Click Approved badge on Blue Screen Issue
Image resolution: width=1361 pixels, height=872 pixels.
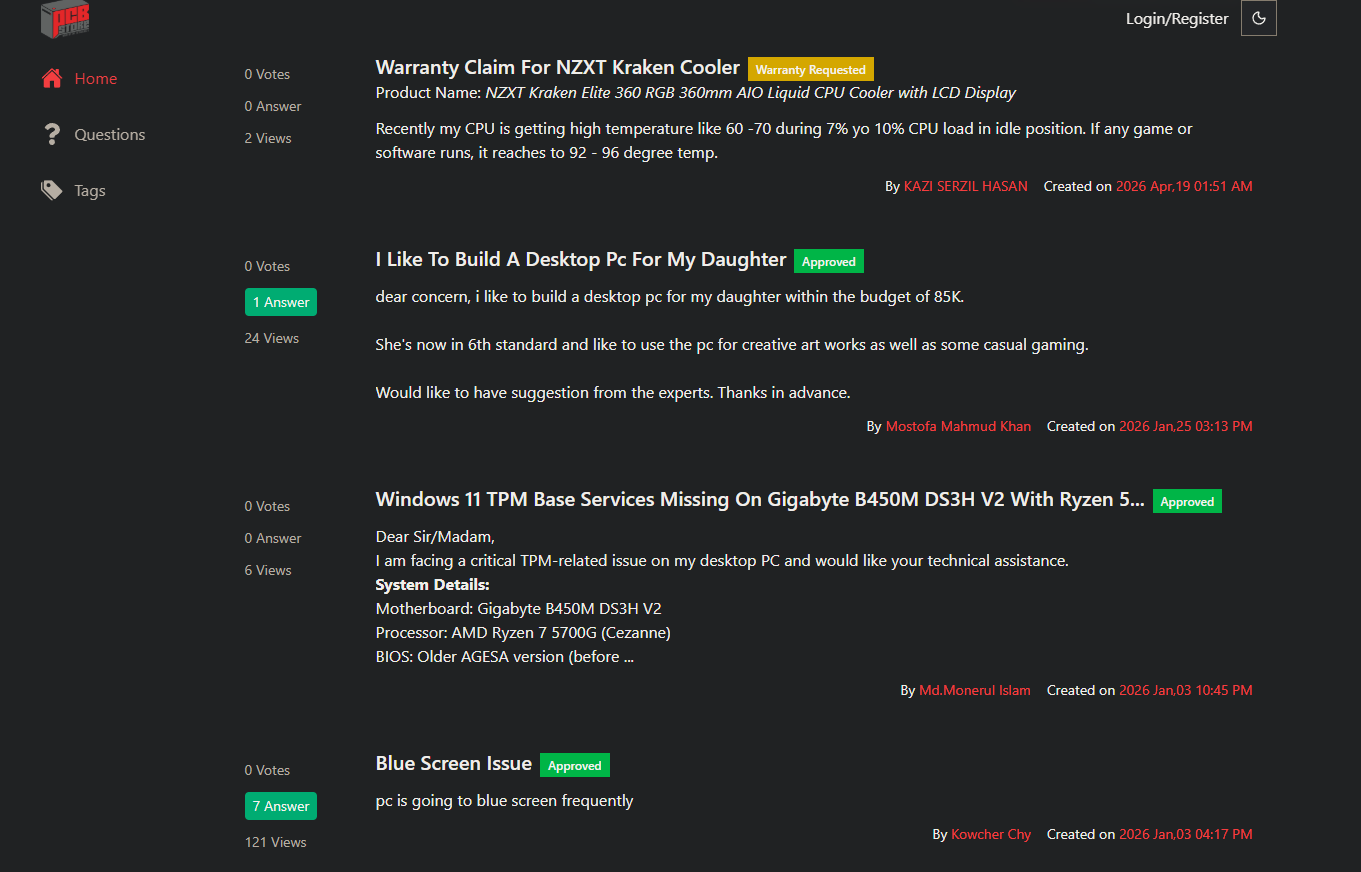click(575, 765)
